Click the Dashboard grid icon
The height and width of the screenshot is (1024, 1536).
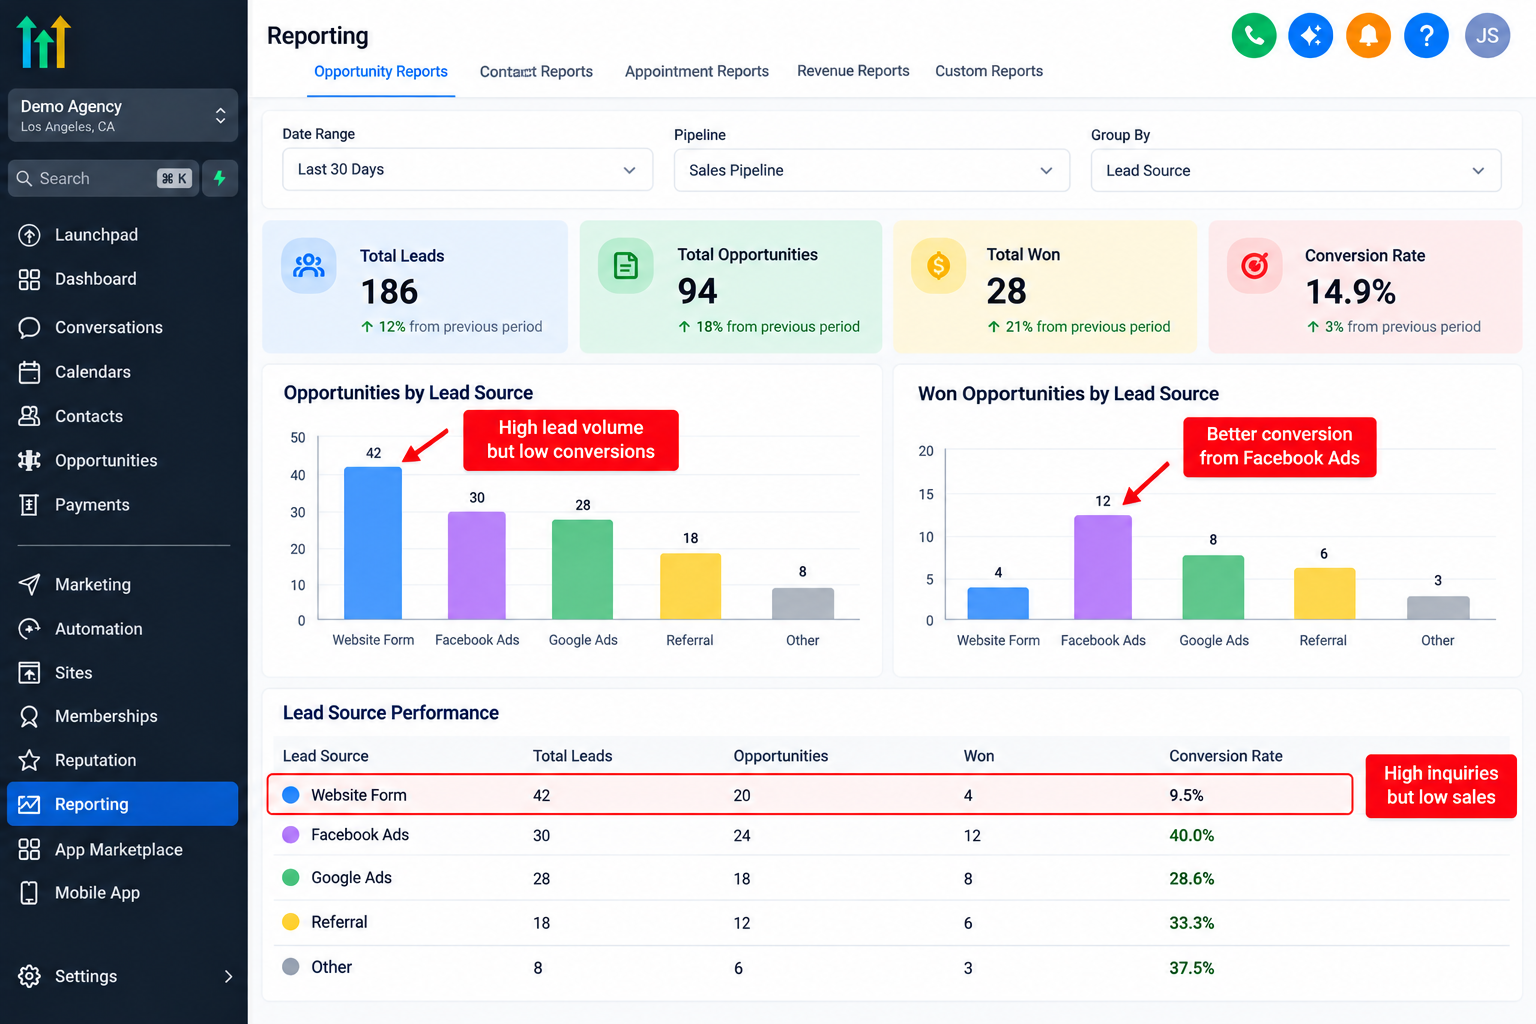click(30, 279)
